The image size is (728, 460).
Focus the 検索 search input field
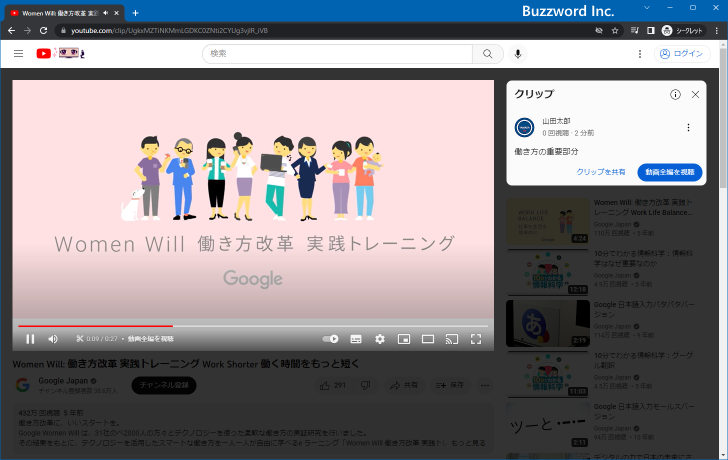(338, 54)
